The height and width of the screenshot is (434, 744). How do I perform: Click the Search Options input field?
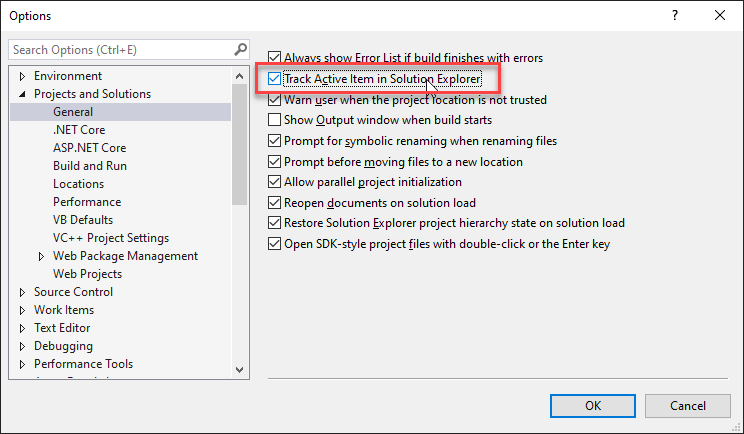click(120, 49)
